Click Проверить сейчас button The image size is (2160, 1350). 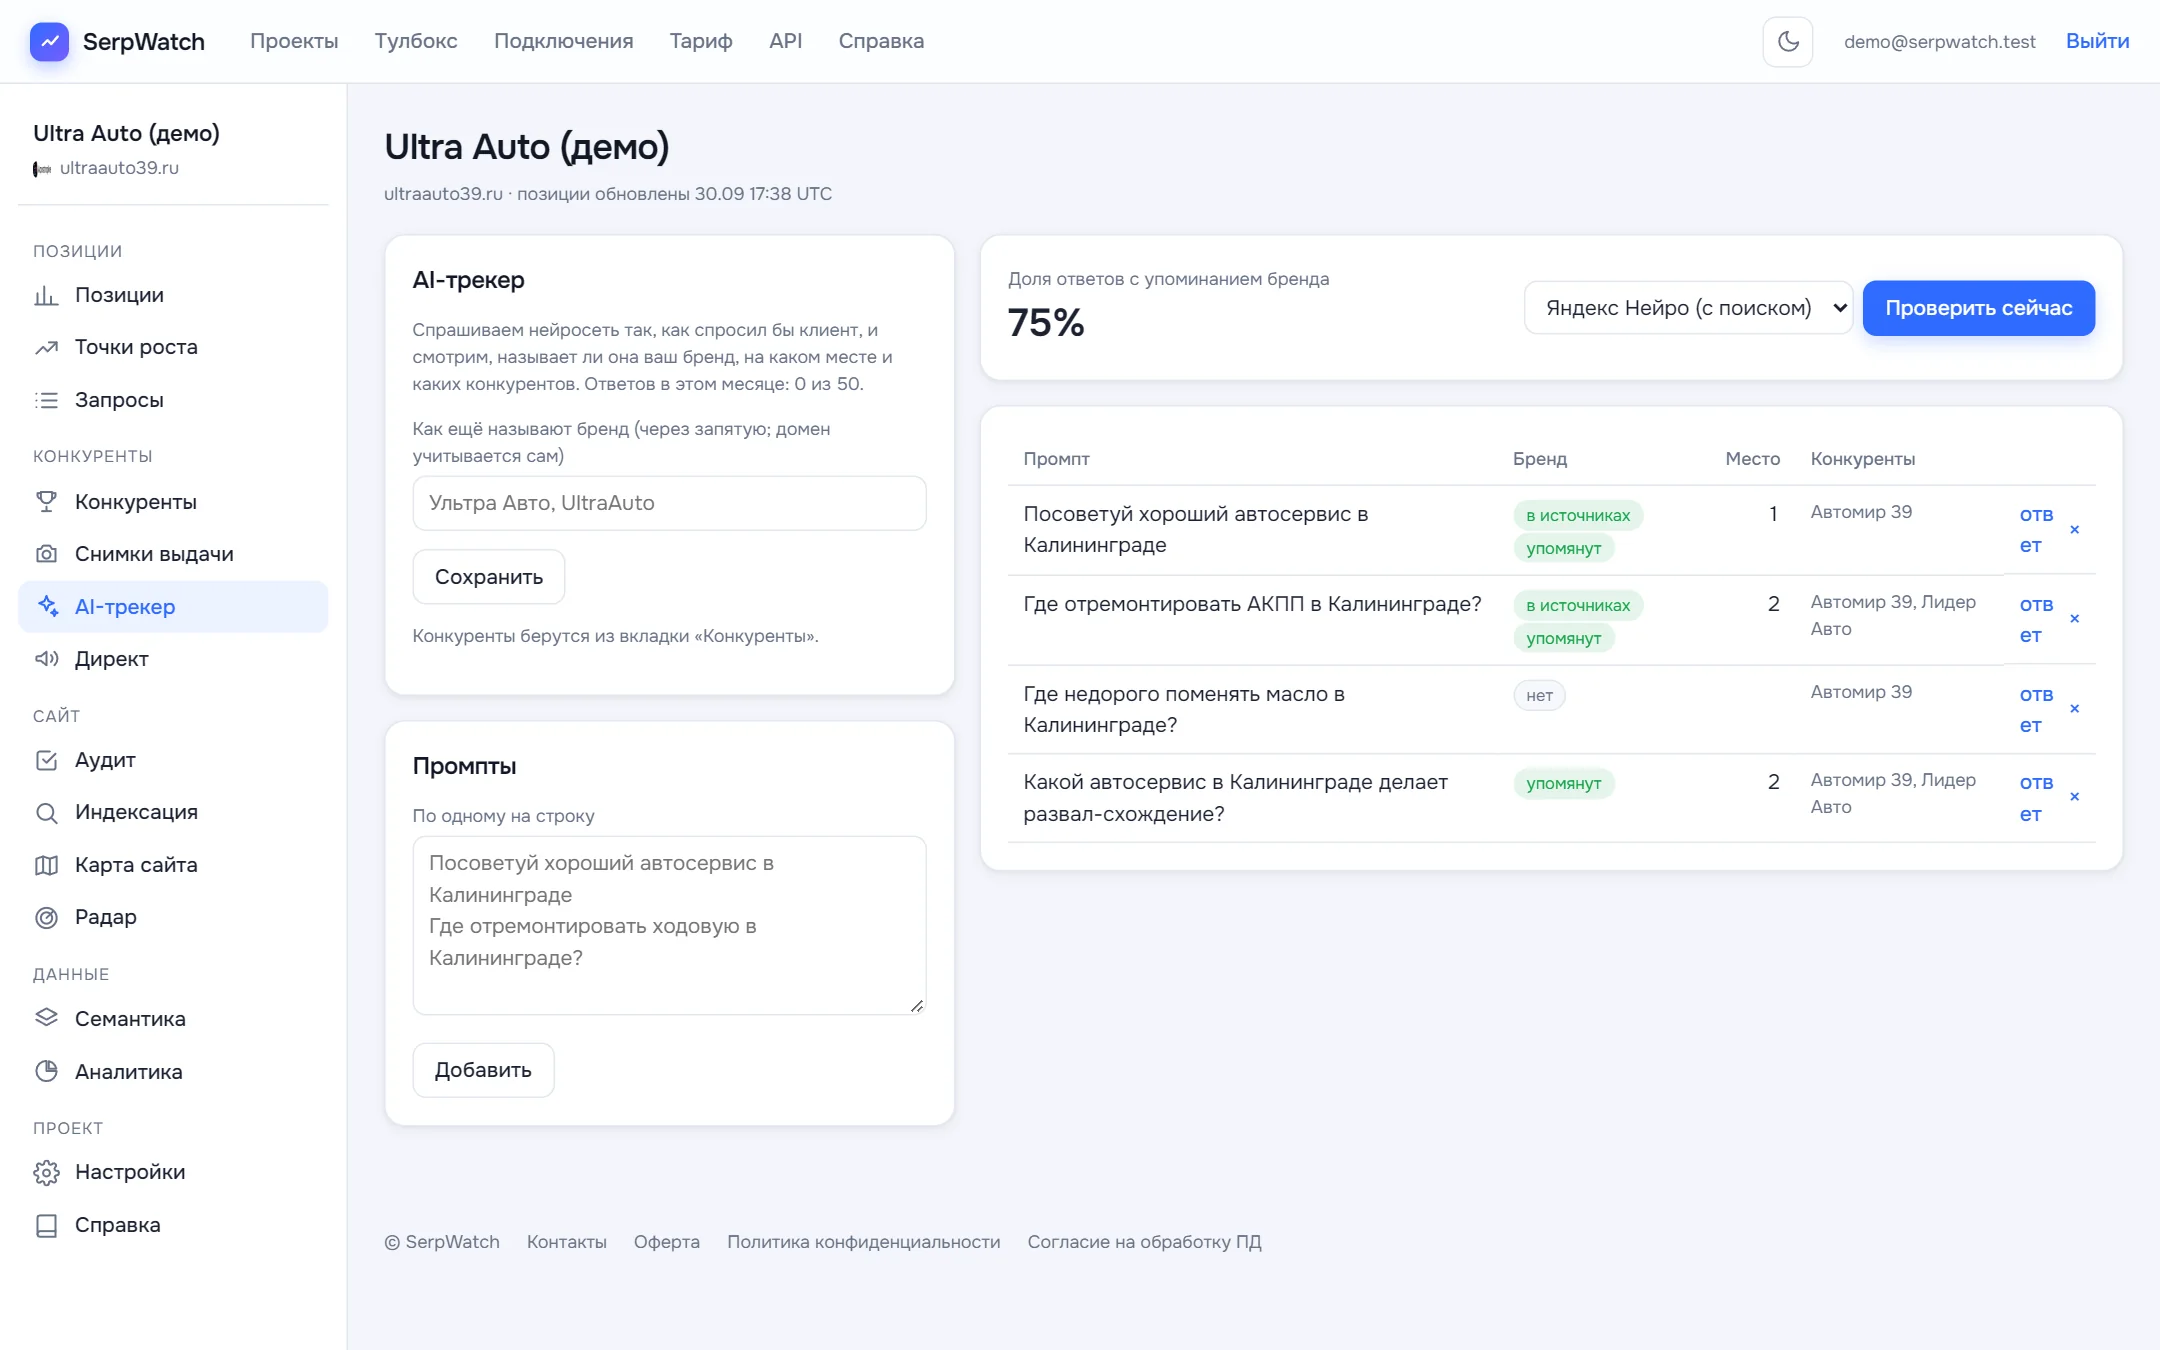coord(1978,308)
